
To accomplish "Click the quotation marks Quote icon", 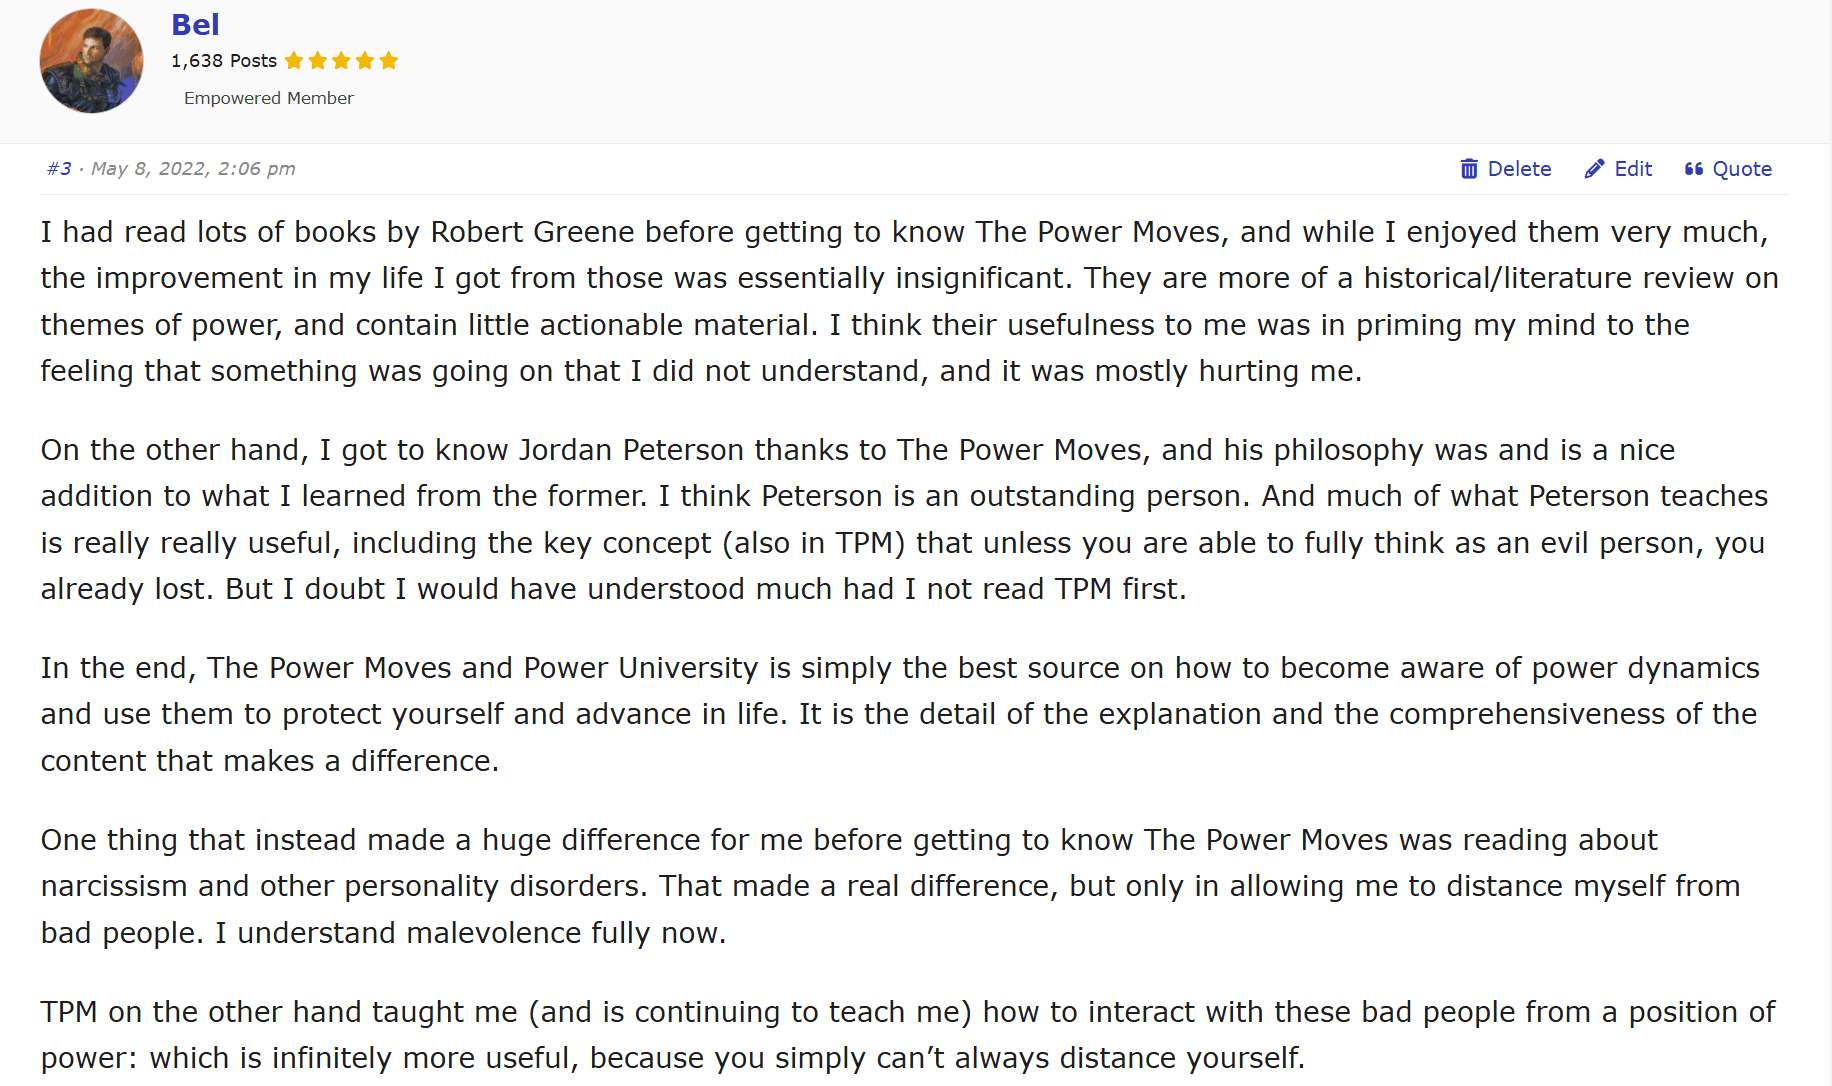I will pos(1693,169).
